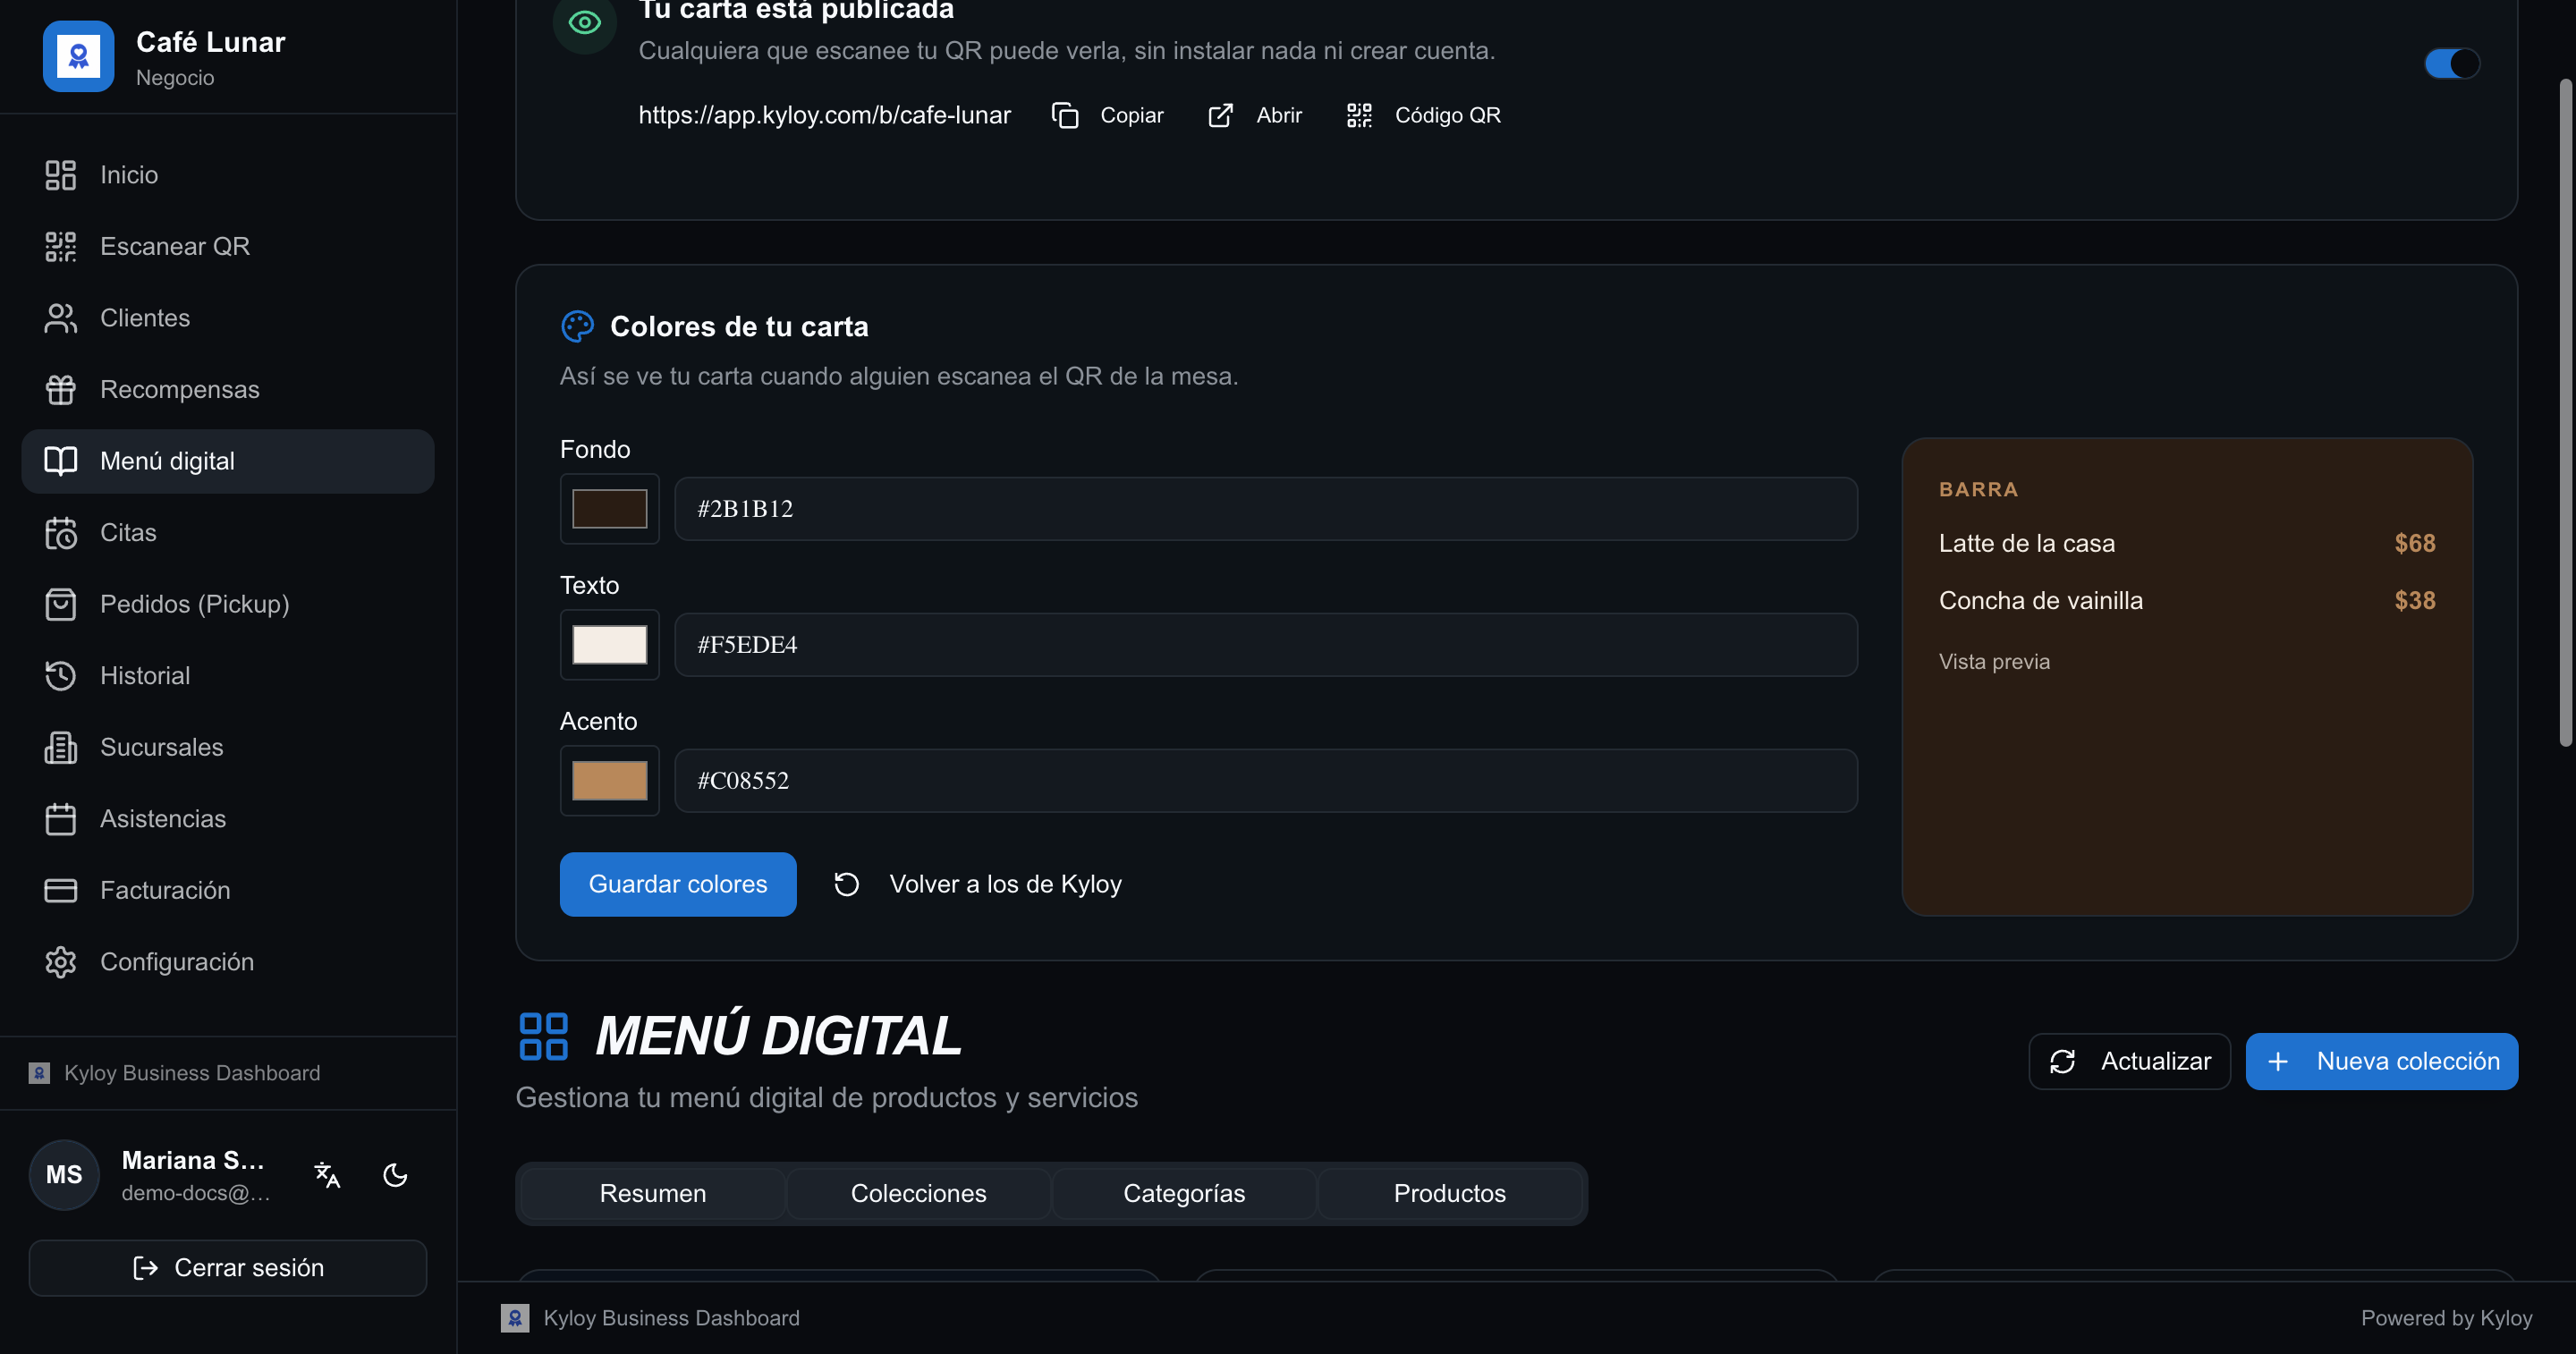Click the Inicio dashboard icon
The image size is (2576, 1354).
tap(60, 175)
